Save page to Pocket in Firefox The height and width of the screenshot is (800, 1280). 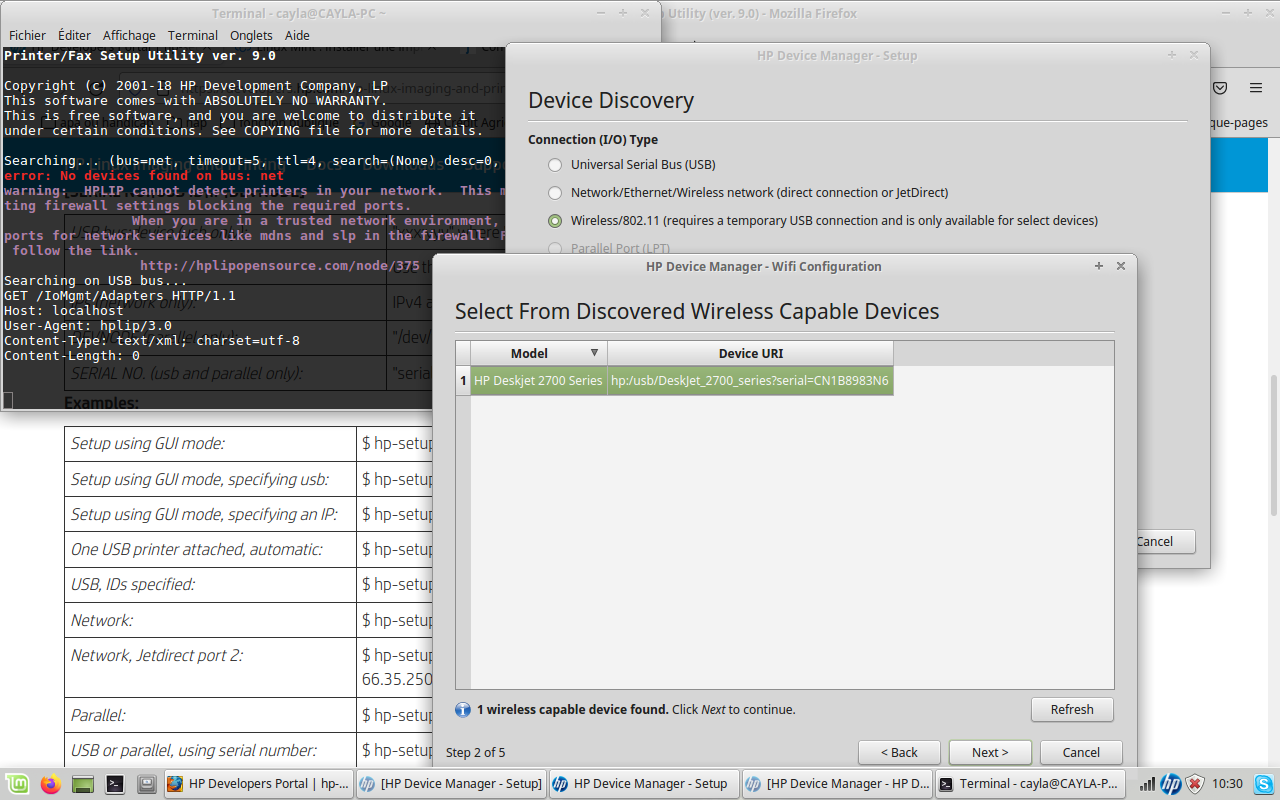1220,88
